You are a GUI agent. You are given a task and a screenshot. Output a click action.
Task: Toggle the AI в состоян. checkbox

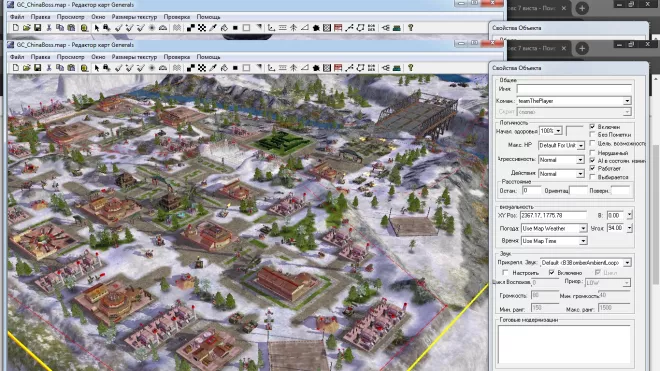point(592,161)
